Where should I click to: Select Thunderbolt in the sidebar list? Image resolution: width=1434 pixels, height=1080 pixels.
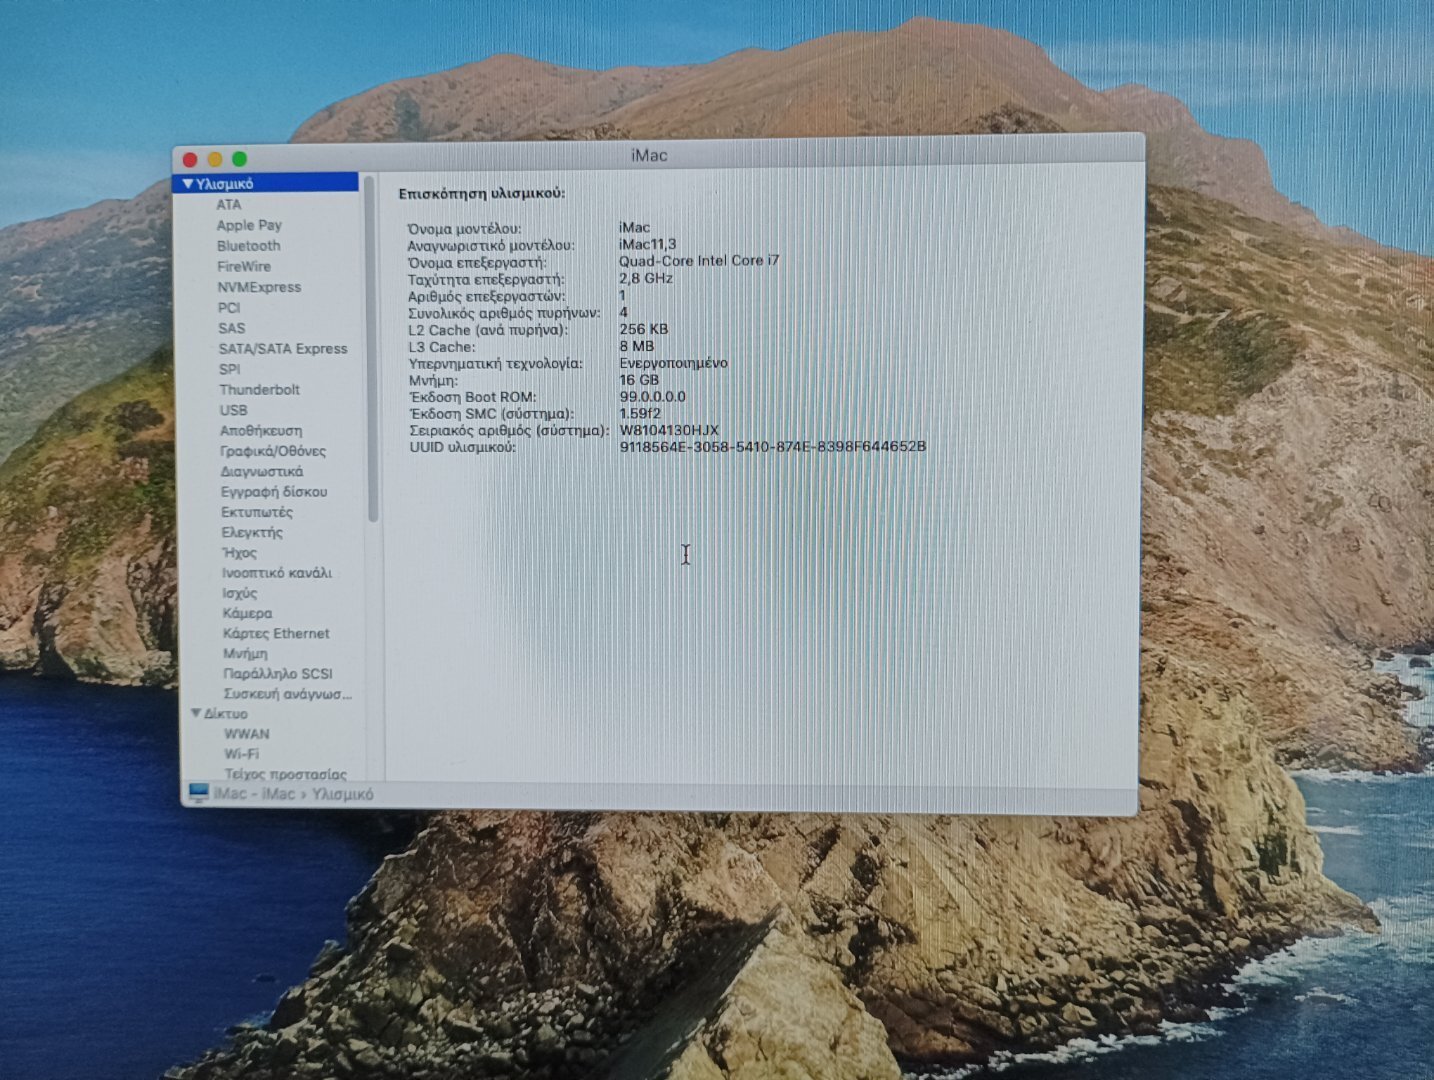tap(259, 390)
